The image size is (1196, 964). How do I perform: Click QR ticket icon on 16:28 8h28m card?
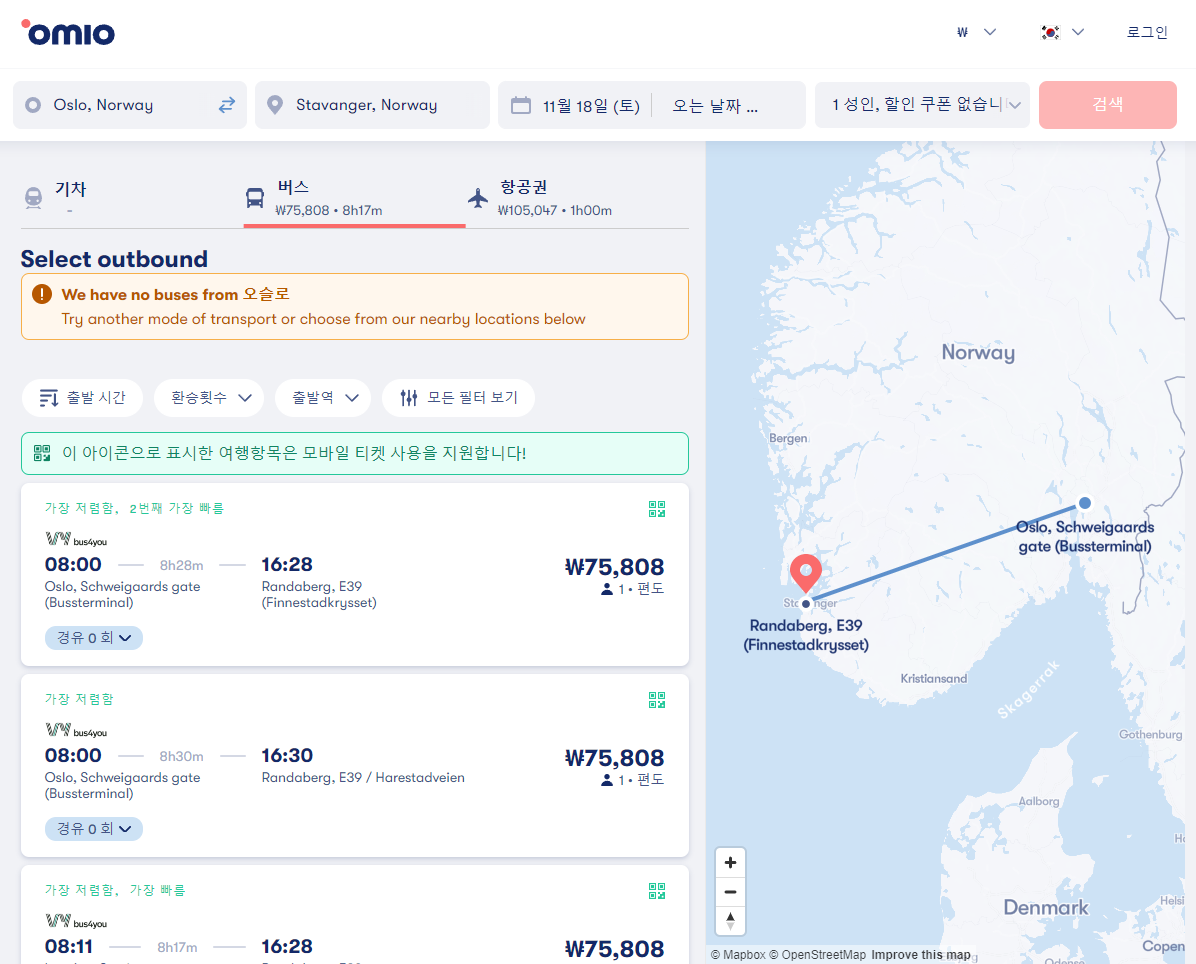[x=657, y=509]
